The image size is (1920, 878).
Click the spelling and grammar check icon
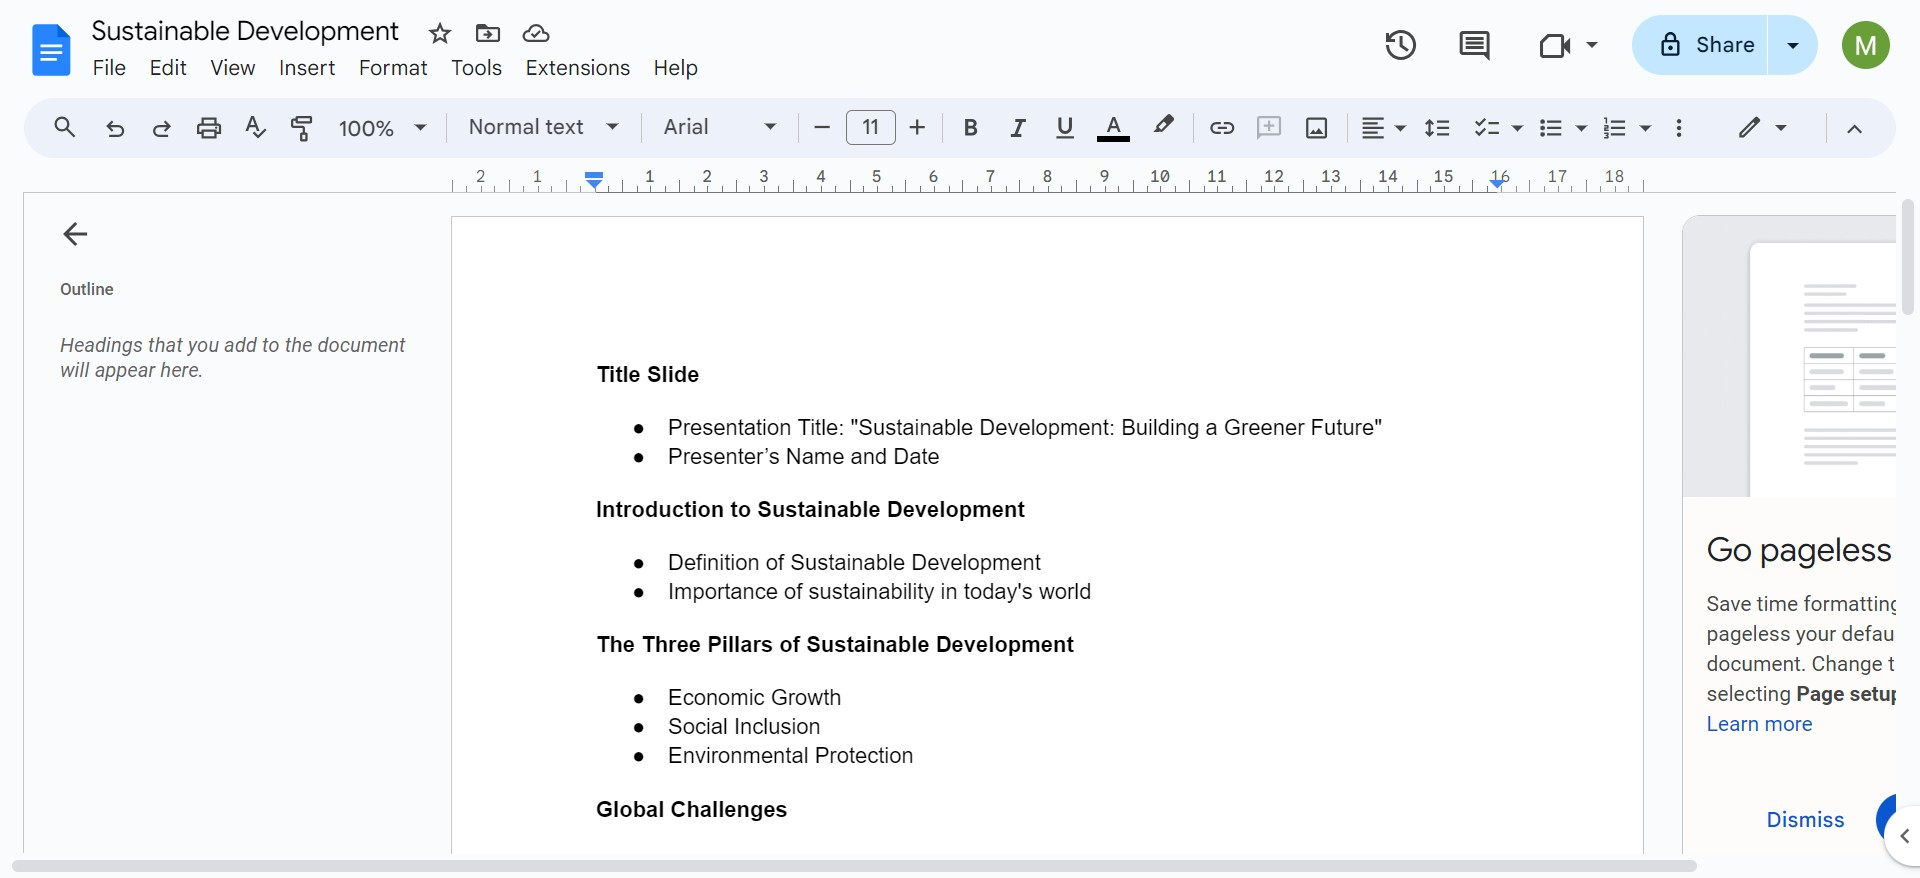(x=255, y=128)
